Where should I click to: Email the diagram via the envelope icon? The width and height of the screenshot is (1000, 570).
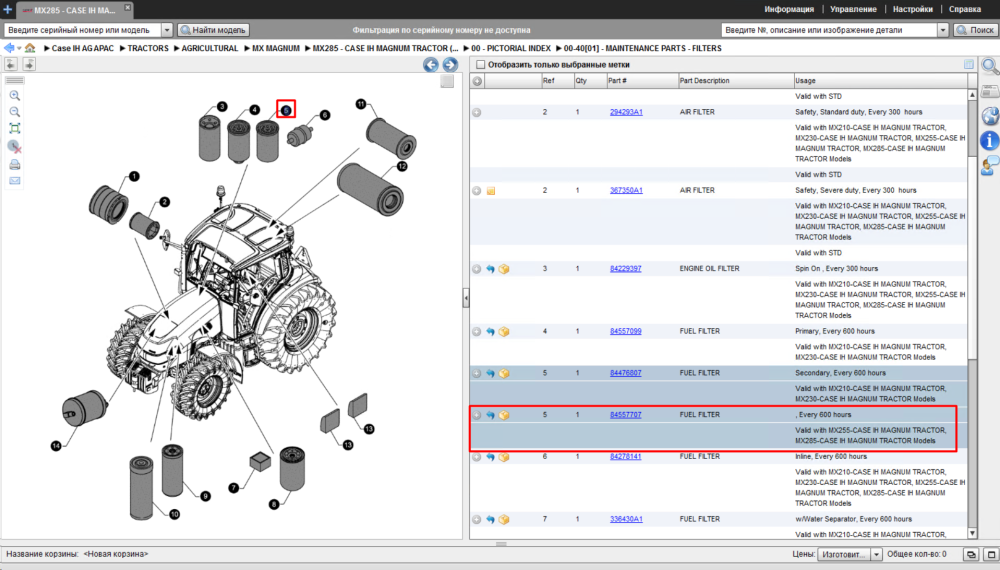pyautogui.click(x=14, y=181)
